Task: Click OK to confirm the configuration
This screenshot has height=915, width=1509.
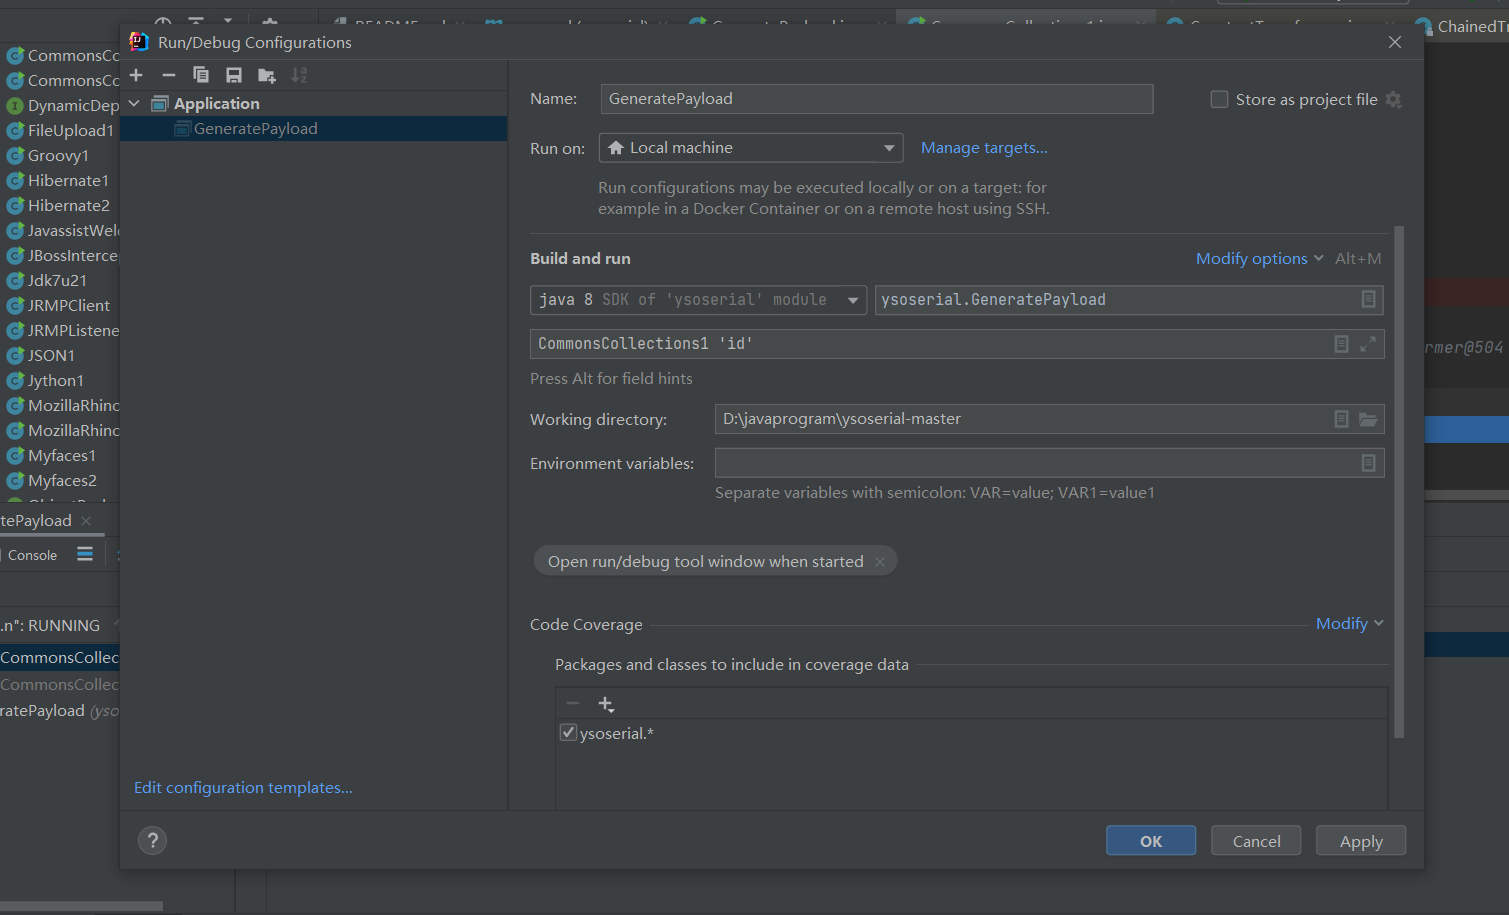Action: (x=1151, y=841)
